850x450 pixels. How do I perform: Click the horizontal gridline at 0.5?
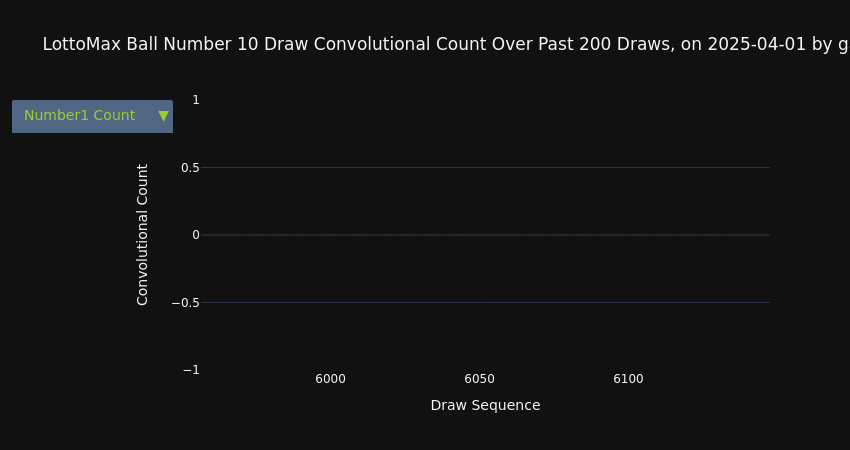coord(485,168)
